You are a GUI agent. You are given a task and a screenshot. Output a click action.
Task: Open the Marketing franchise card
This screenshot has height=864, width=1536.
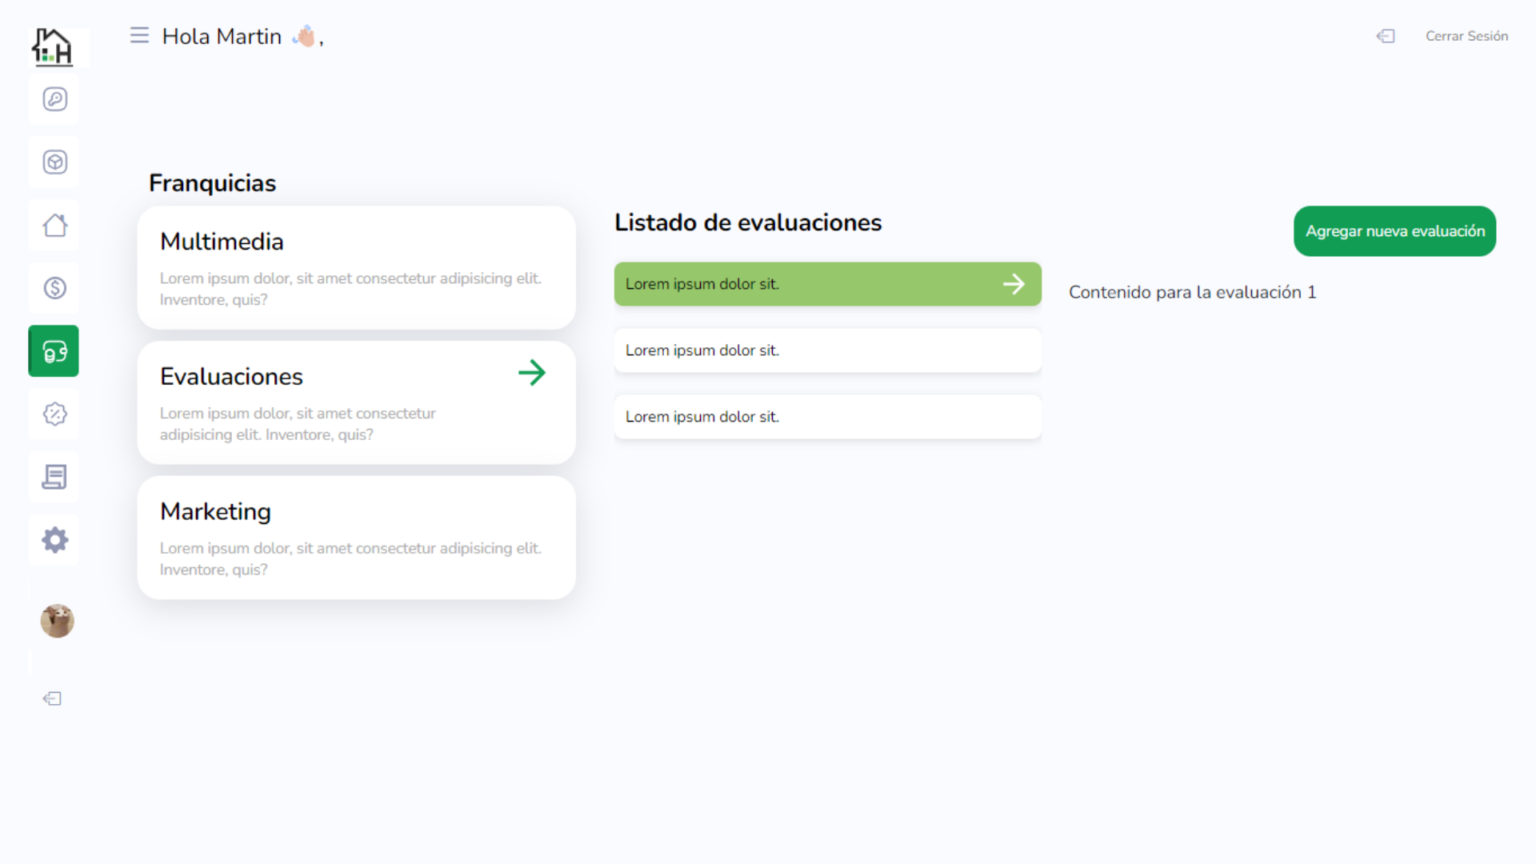point(356,537)
